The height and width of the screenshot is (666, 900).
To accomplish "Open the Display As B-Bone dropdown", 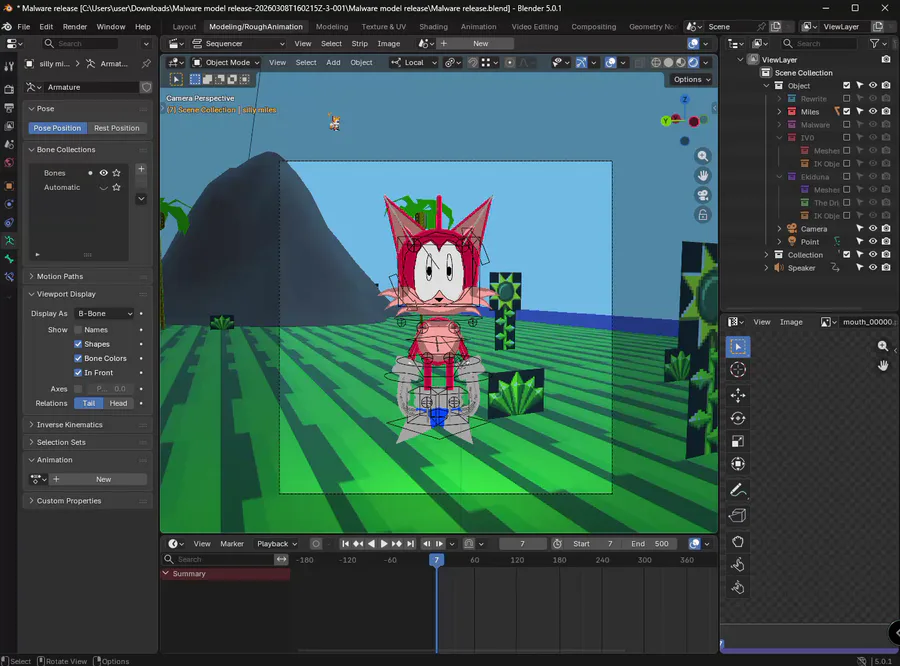I will 105,313.
